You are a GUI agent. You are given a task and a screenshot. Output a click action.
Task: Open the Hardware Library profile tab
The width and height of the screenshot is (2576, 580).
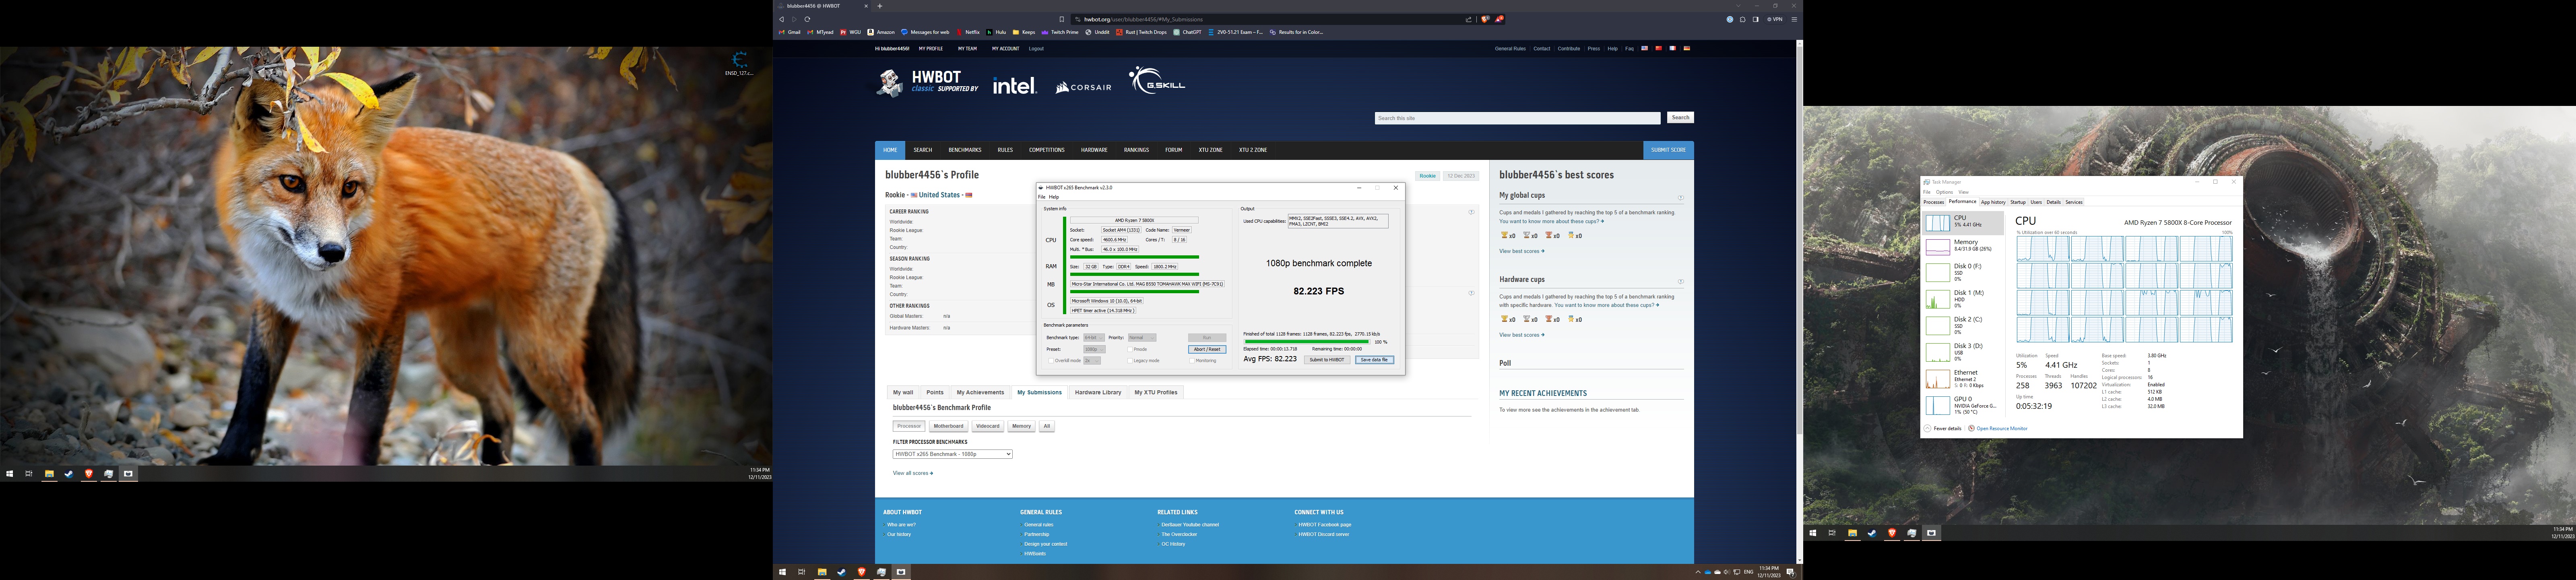[1098, 392]
